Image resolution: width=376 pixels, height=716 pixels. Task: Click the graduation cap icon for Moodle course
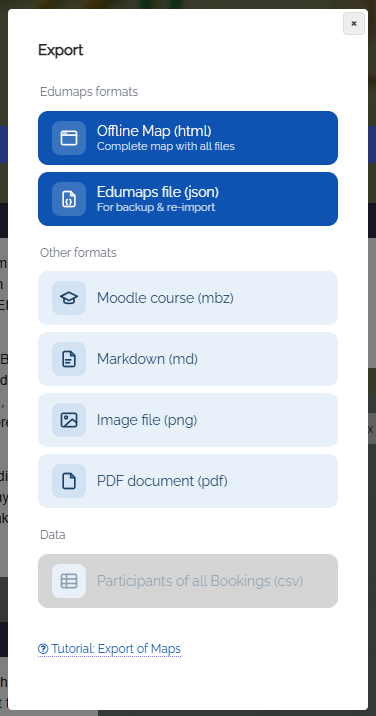click(69, 298)
